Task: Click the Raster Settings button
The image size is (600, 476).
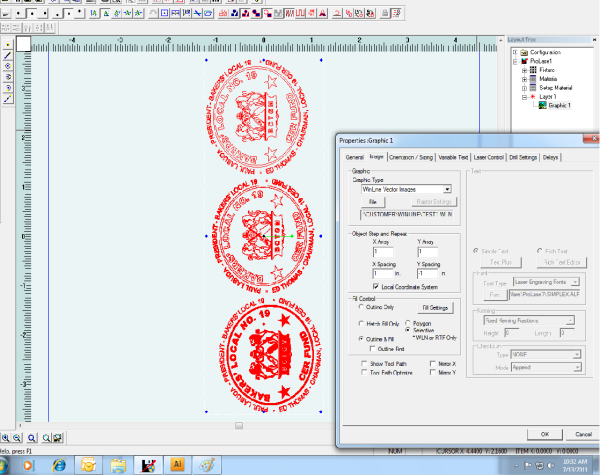Action: click(434, 202)
